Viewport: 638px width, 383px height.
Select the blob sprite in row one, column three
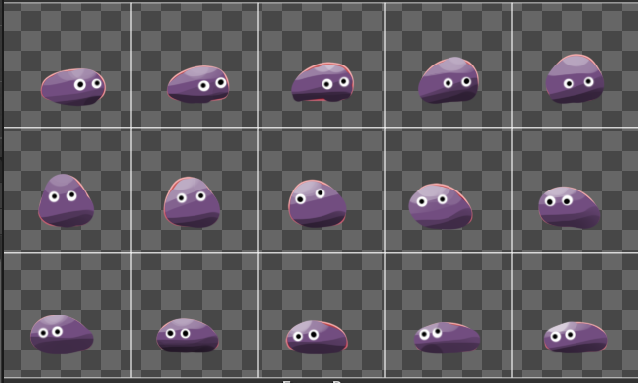coord(323,82)
